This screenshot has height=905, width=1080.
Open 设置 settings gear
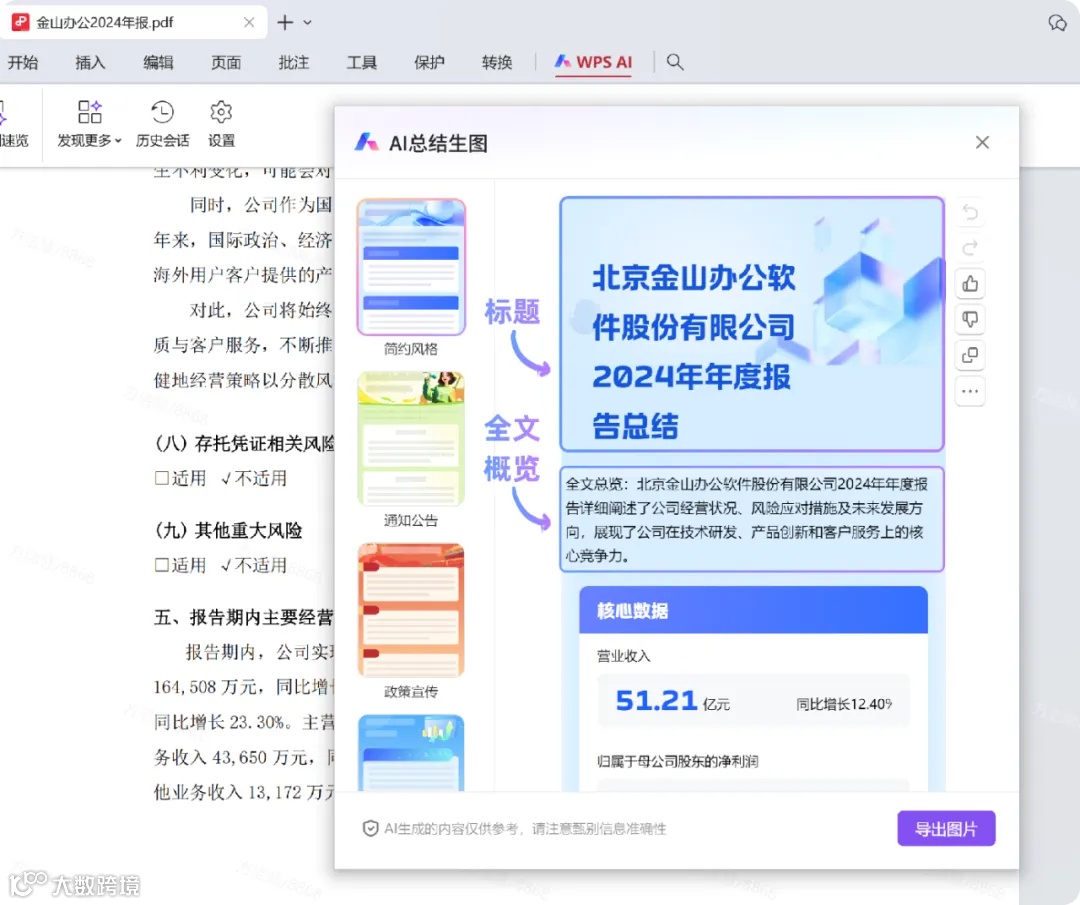pos(221,124)
